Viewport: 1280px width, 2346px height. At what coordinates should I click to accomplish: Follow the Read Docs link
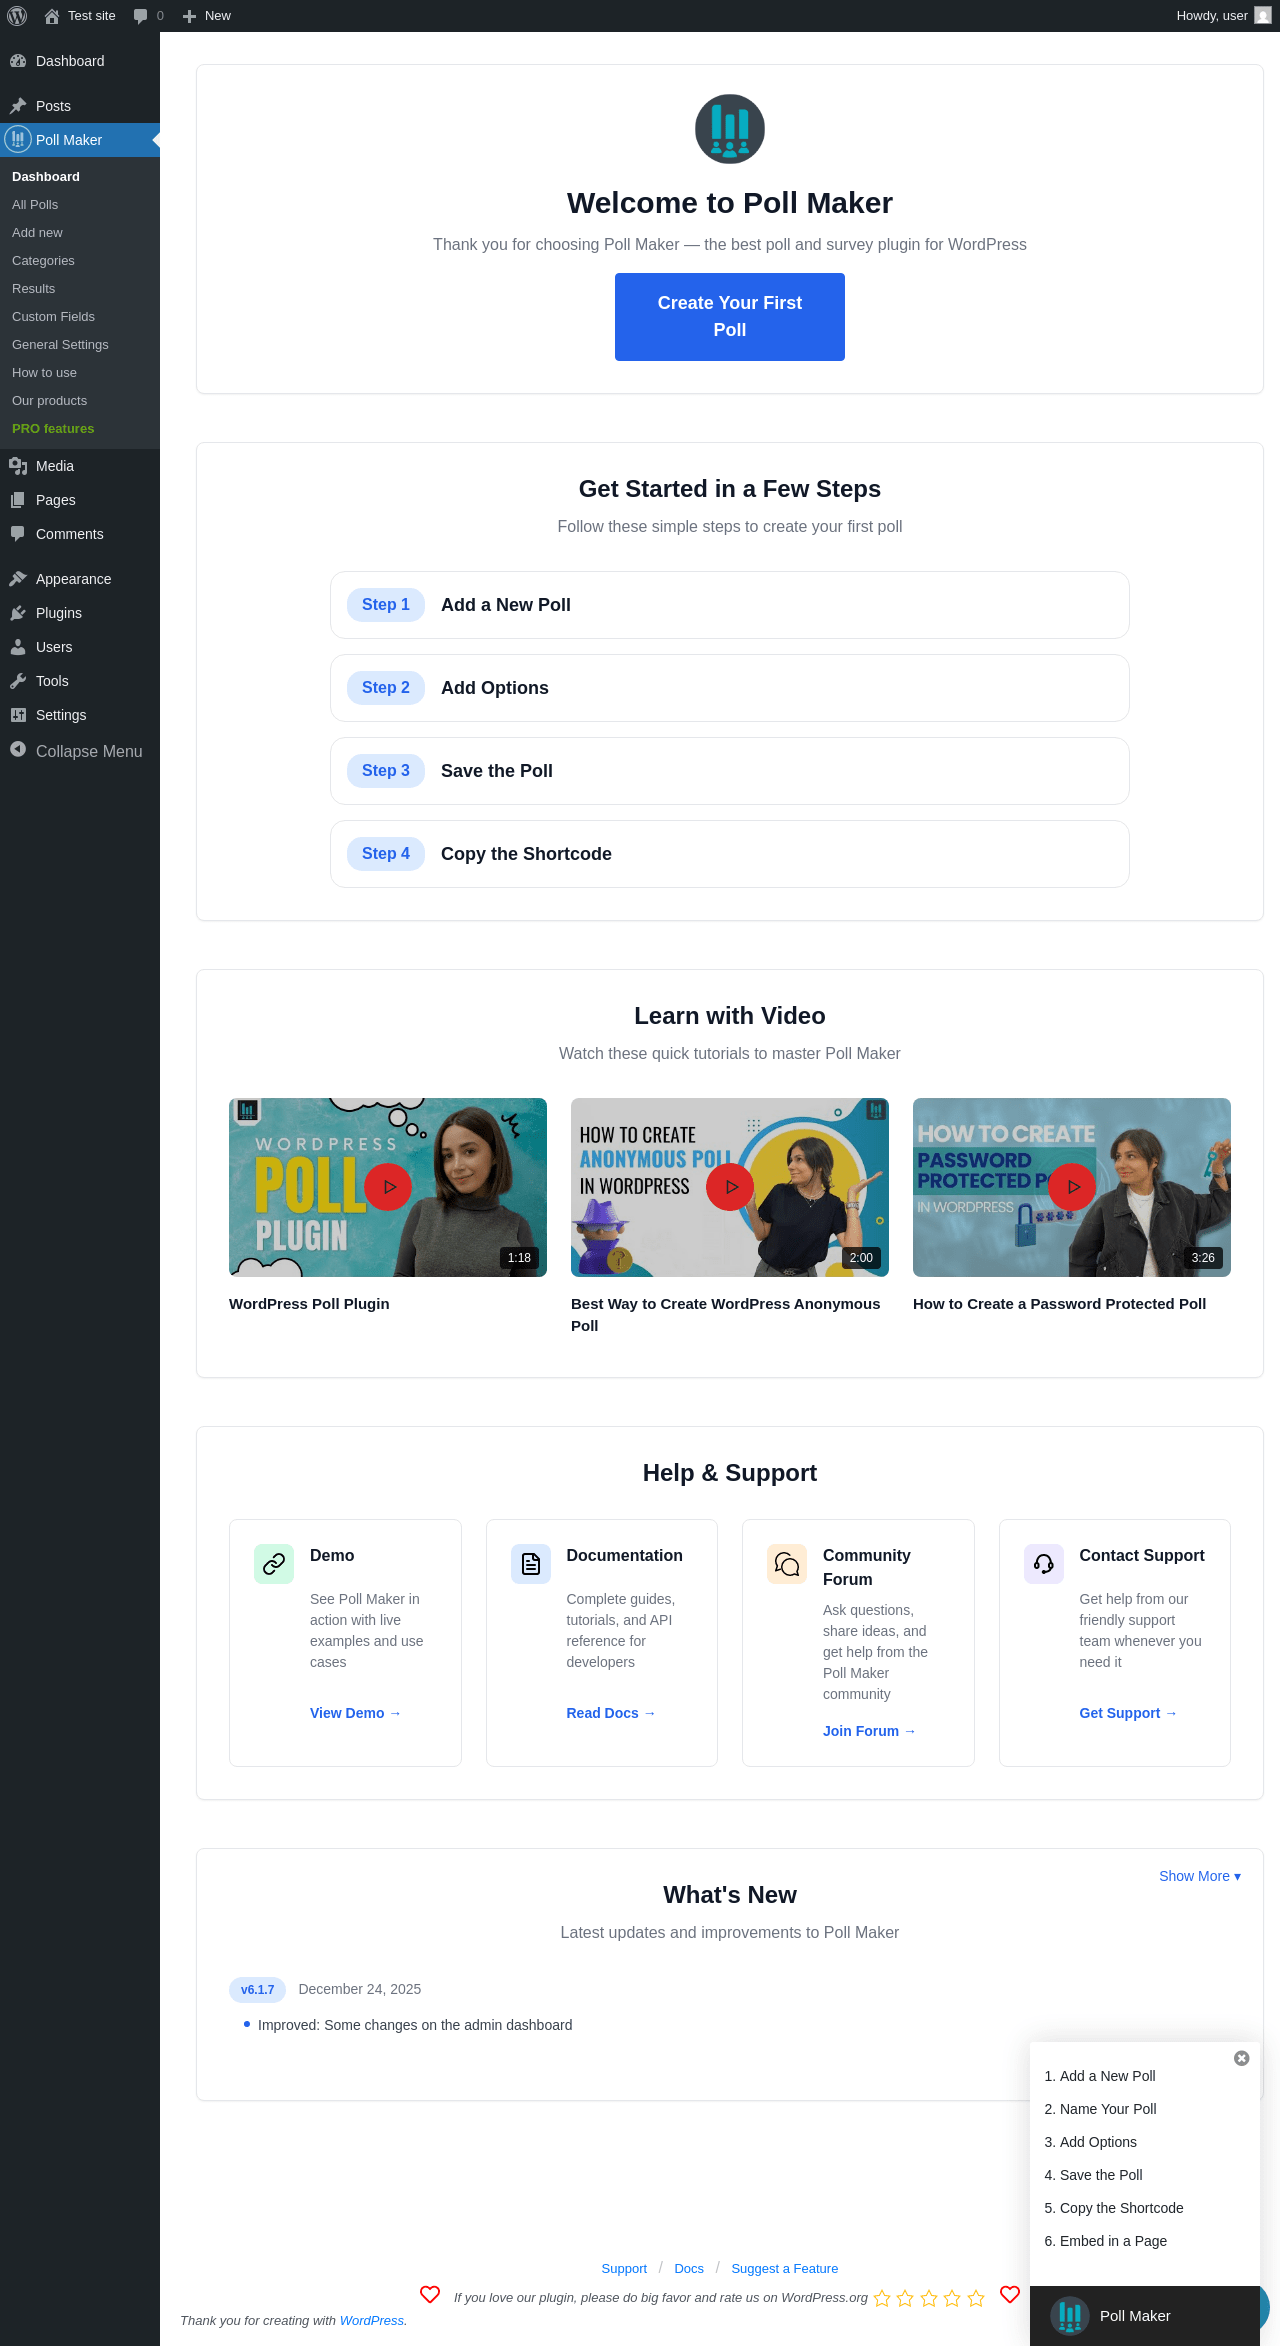click(611, 1713)
